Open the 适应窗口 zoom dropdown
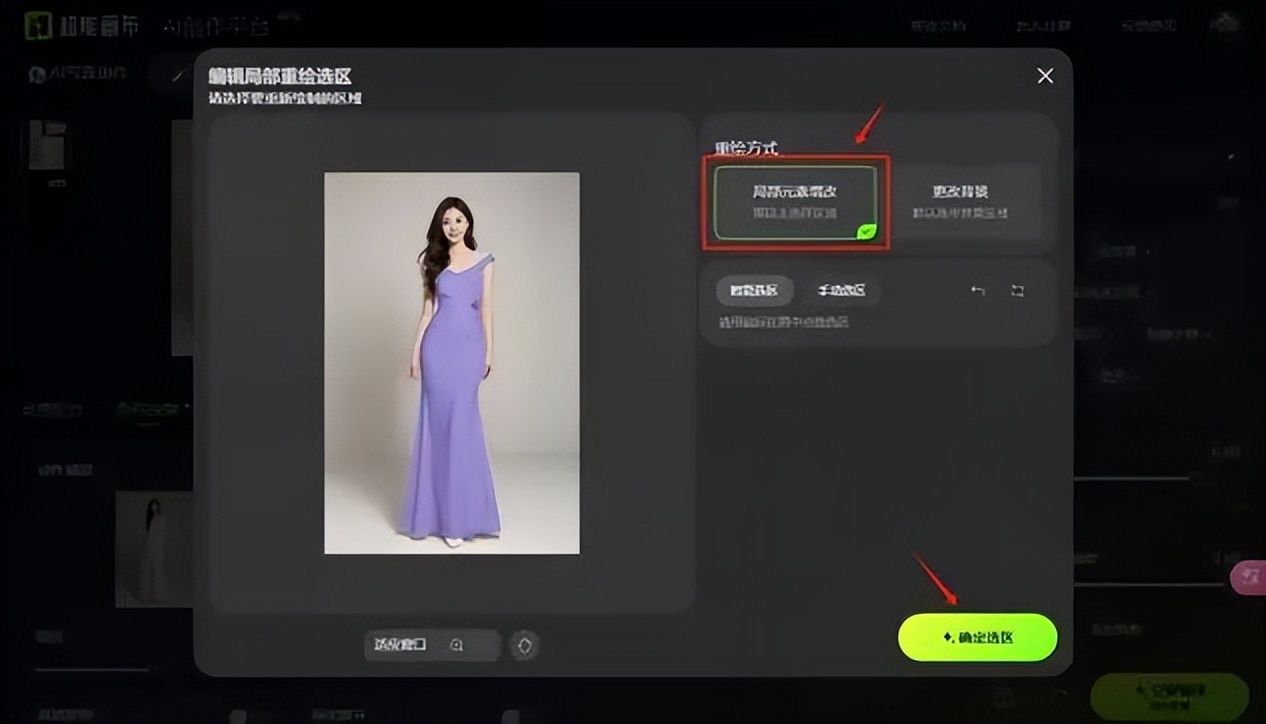This screenshot has width=1266, height=724. pyautogui.click(x=431, y=645)
